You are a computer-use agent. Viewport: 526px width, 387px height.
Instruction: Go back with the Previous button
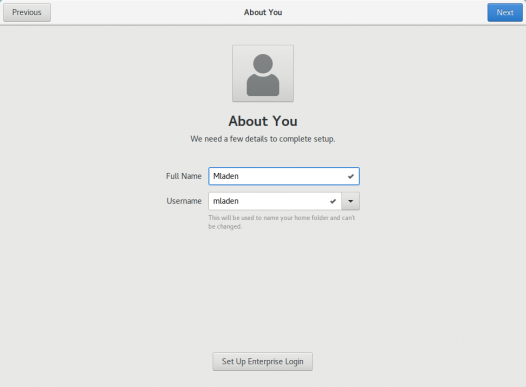click(27, 12)
